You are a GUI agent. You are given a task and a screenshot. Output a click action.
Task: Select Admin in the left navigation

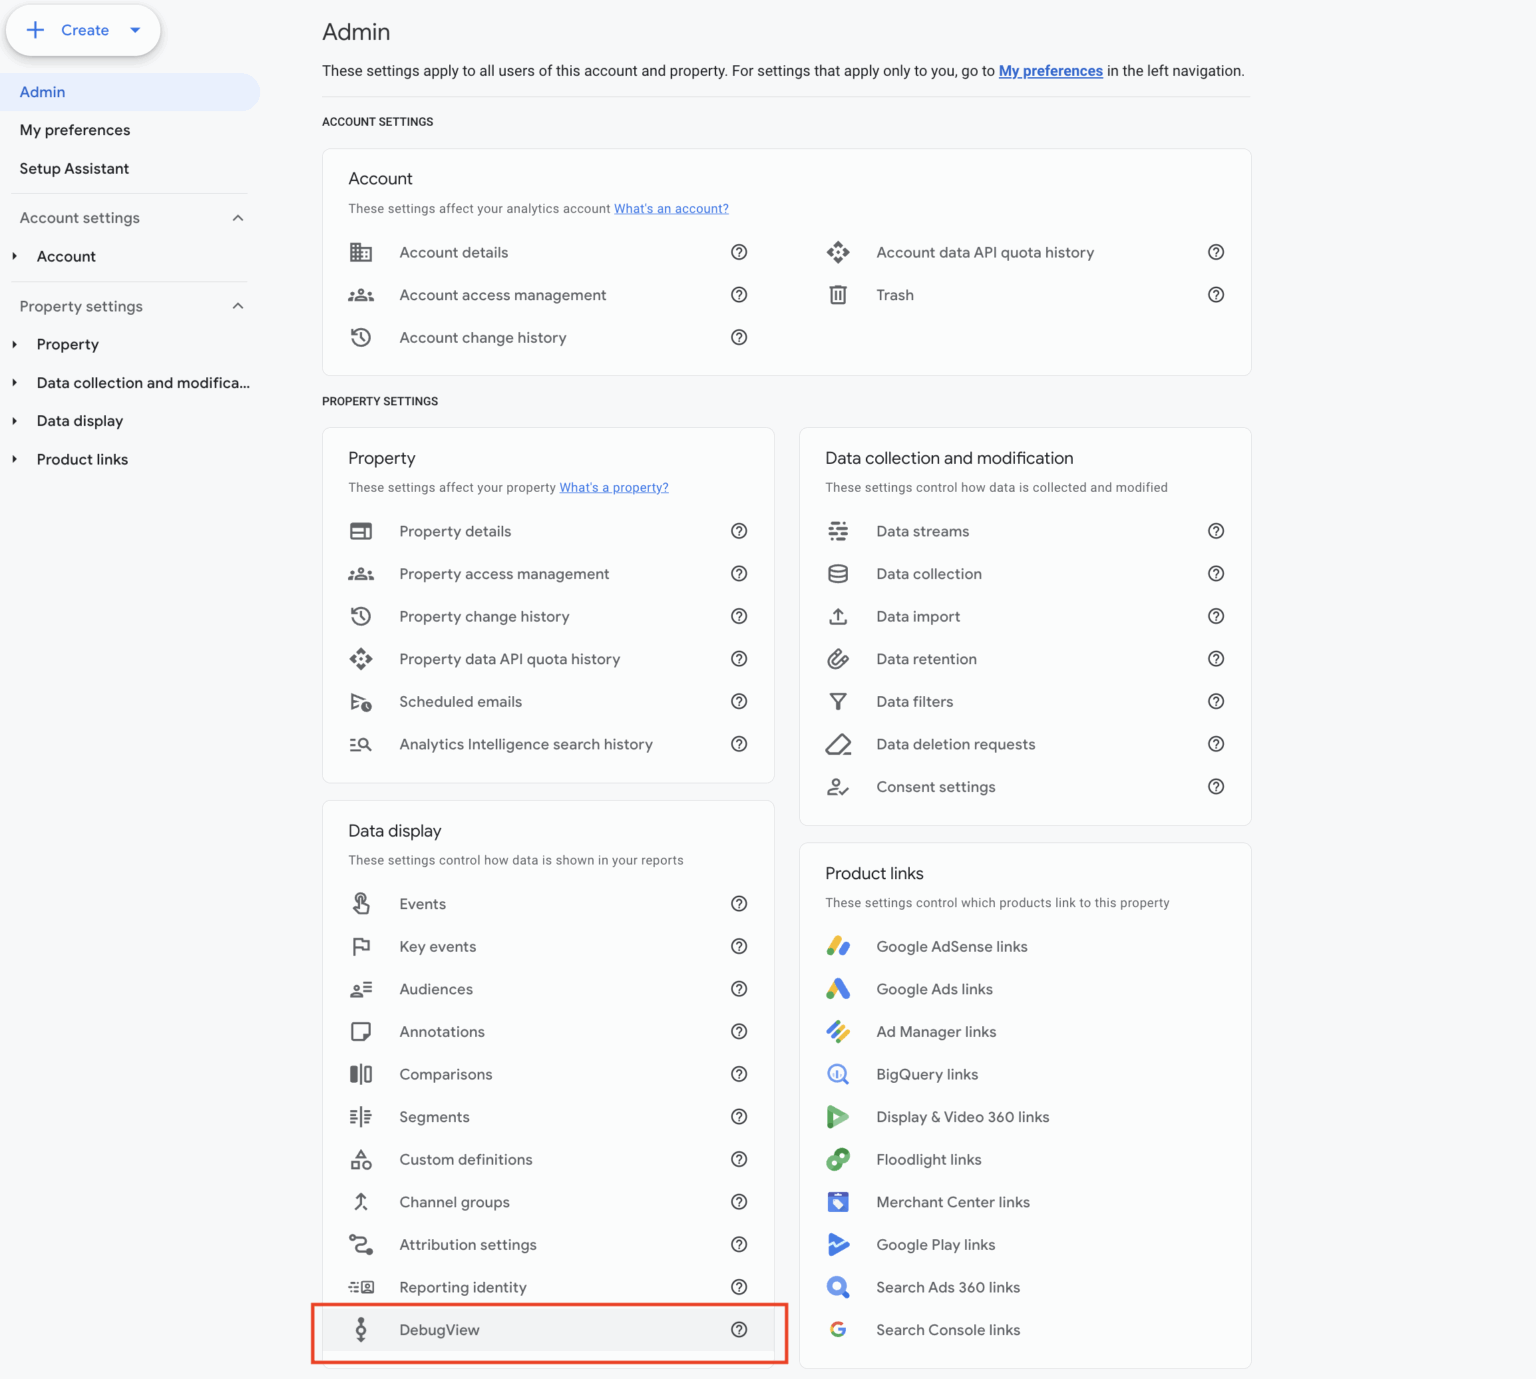42,91
